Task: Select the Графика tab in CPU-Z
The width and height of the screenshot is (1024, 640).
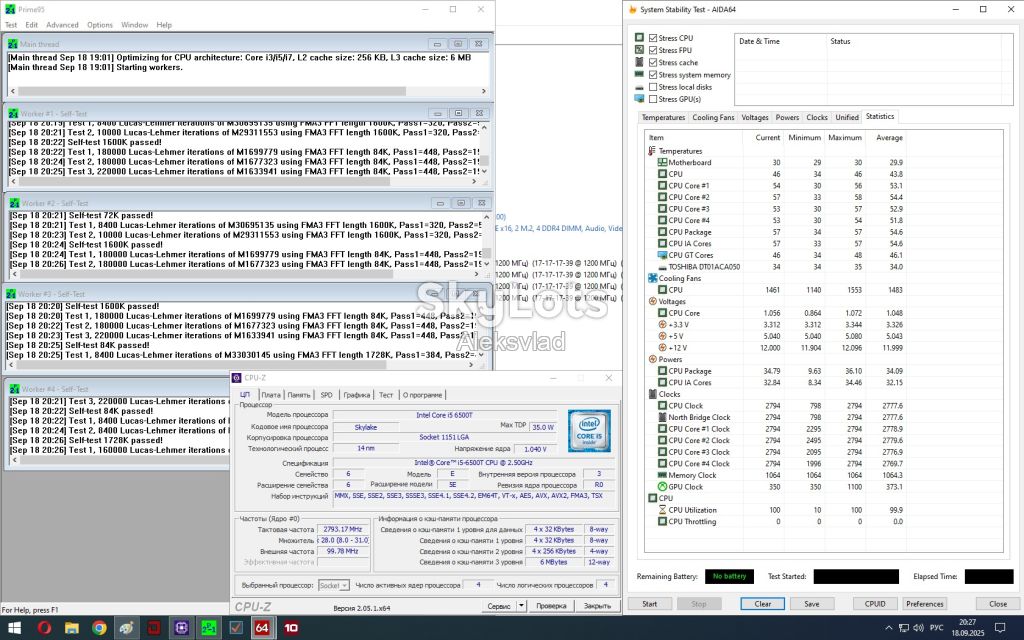Action: (x=357, y=395)
